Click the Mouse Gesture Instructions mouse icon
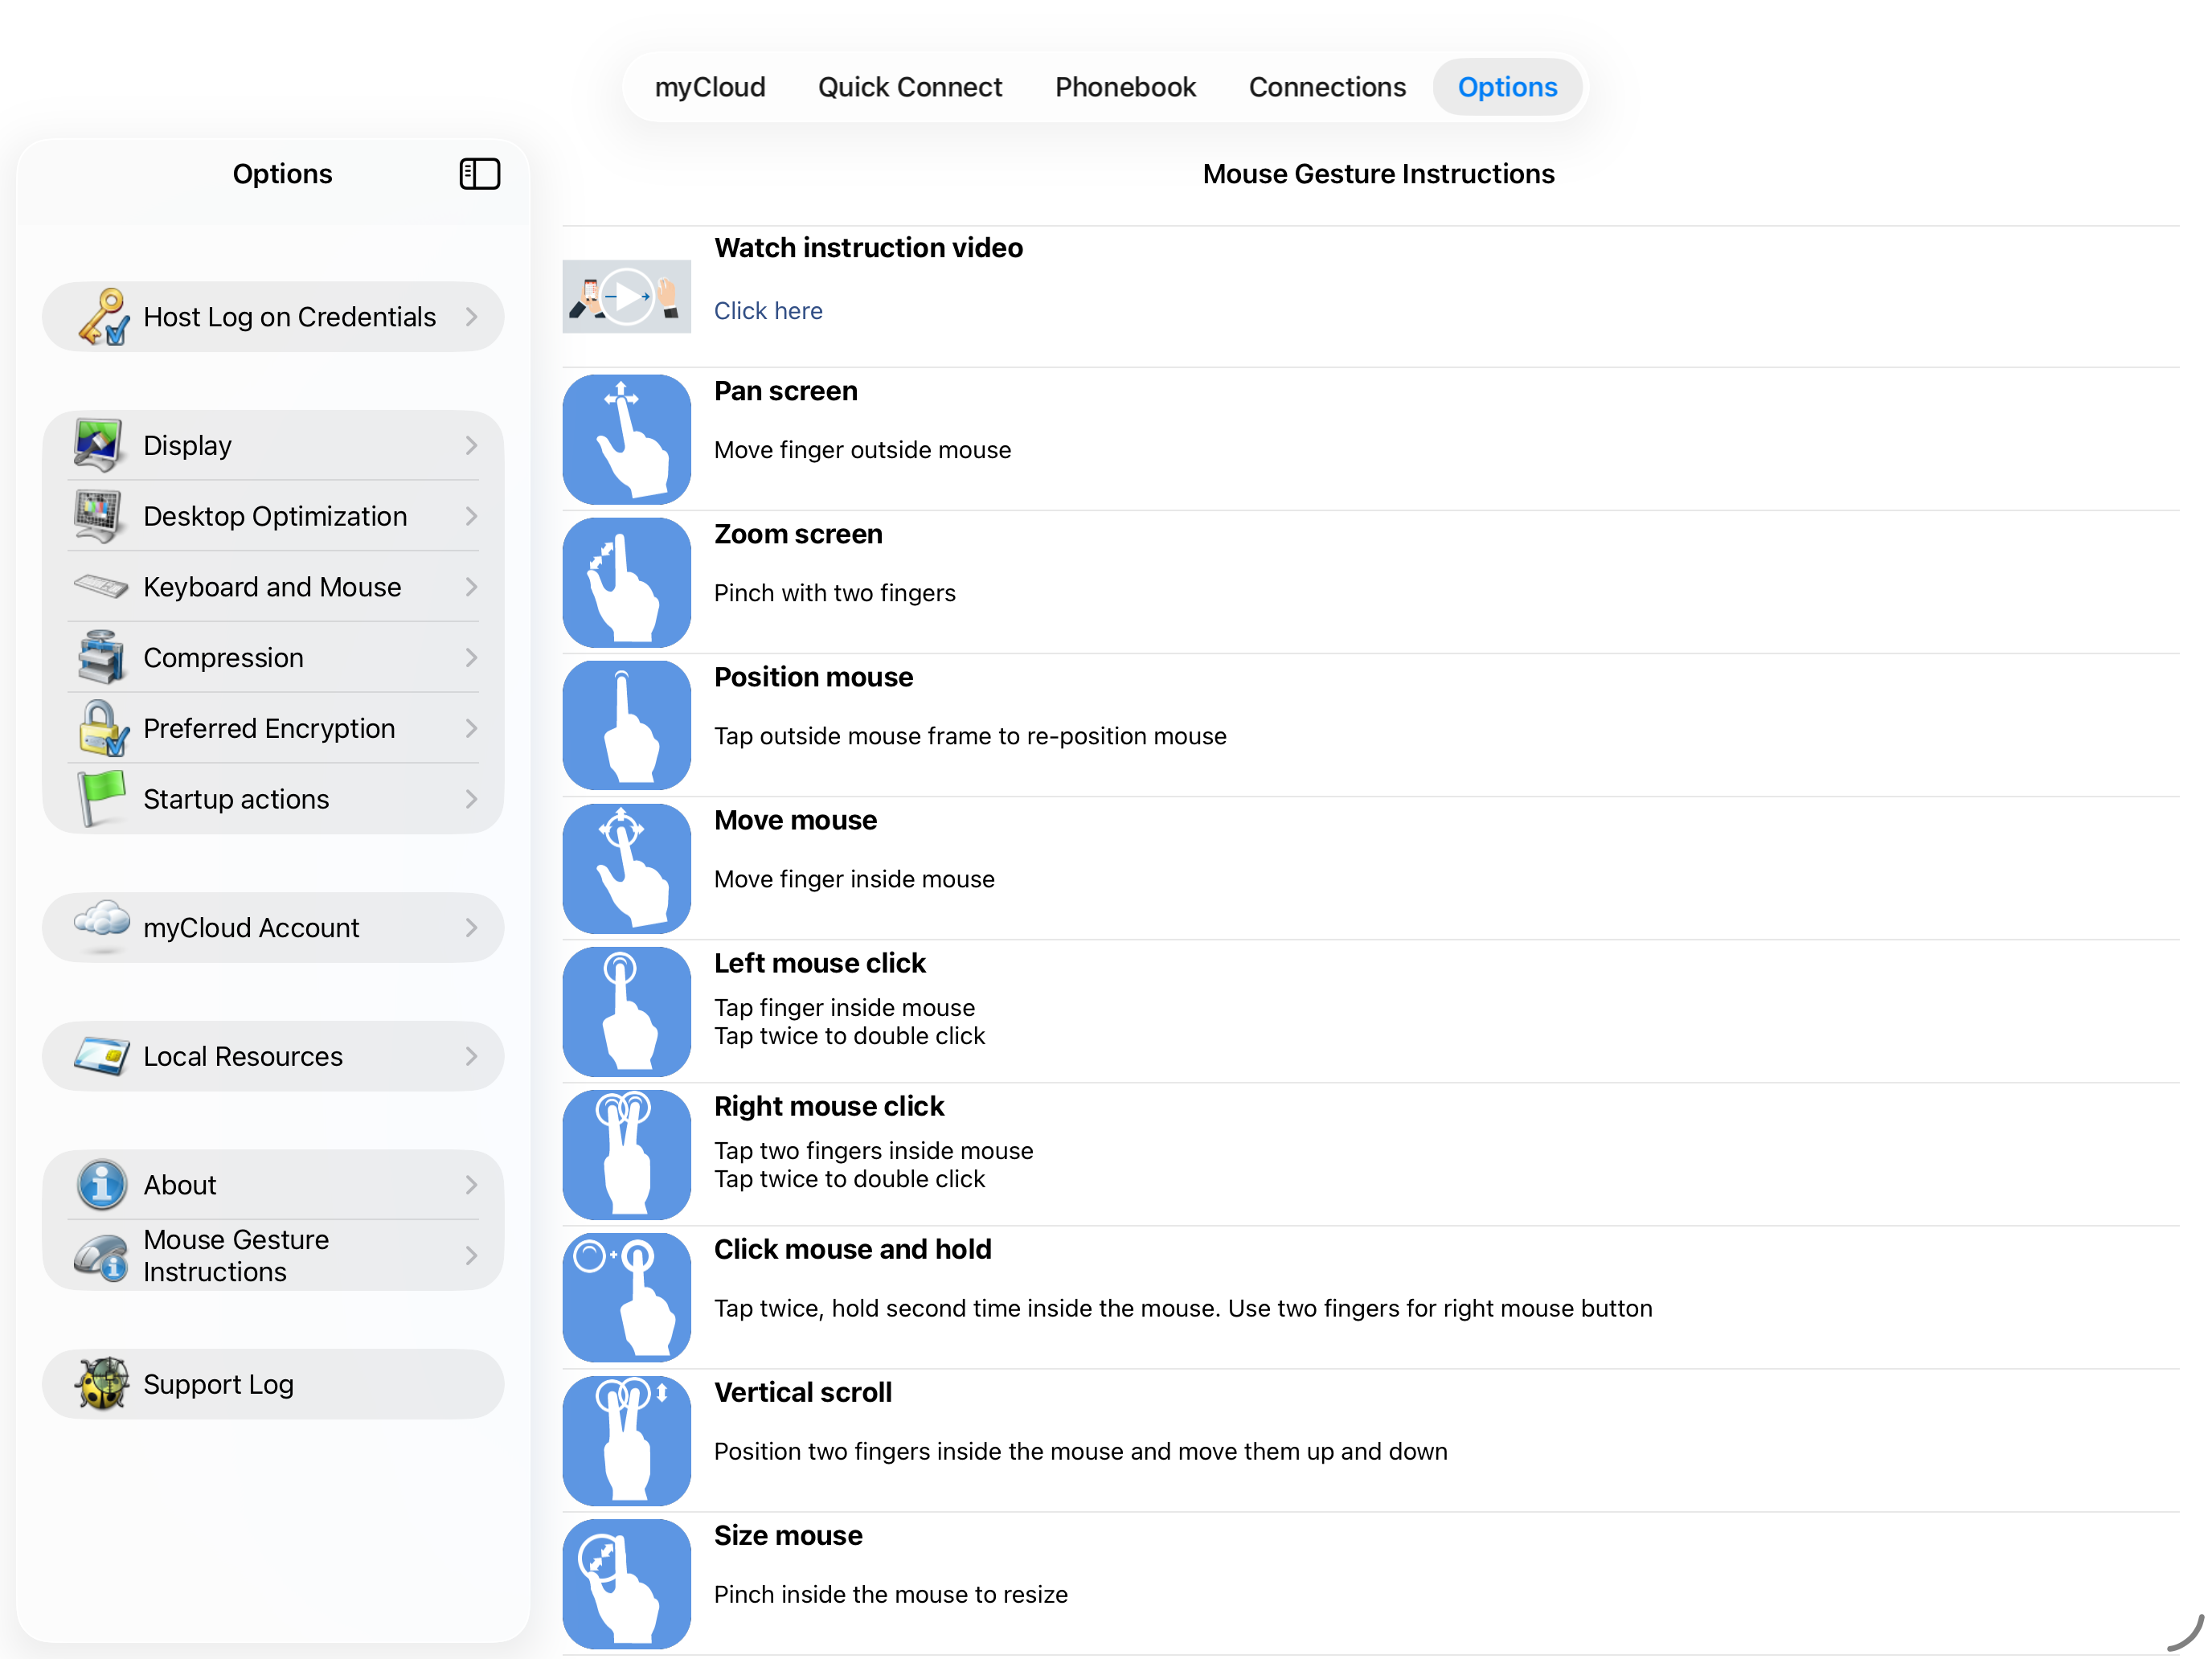The width and height of the screenshot is (2212, 1659). click(x=101, y=1256)
